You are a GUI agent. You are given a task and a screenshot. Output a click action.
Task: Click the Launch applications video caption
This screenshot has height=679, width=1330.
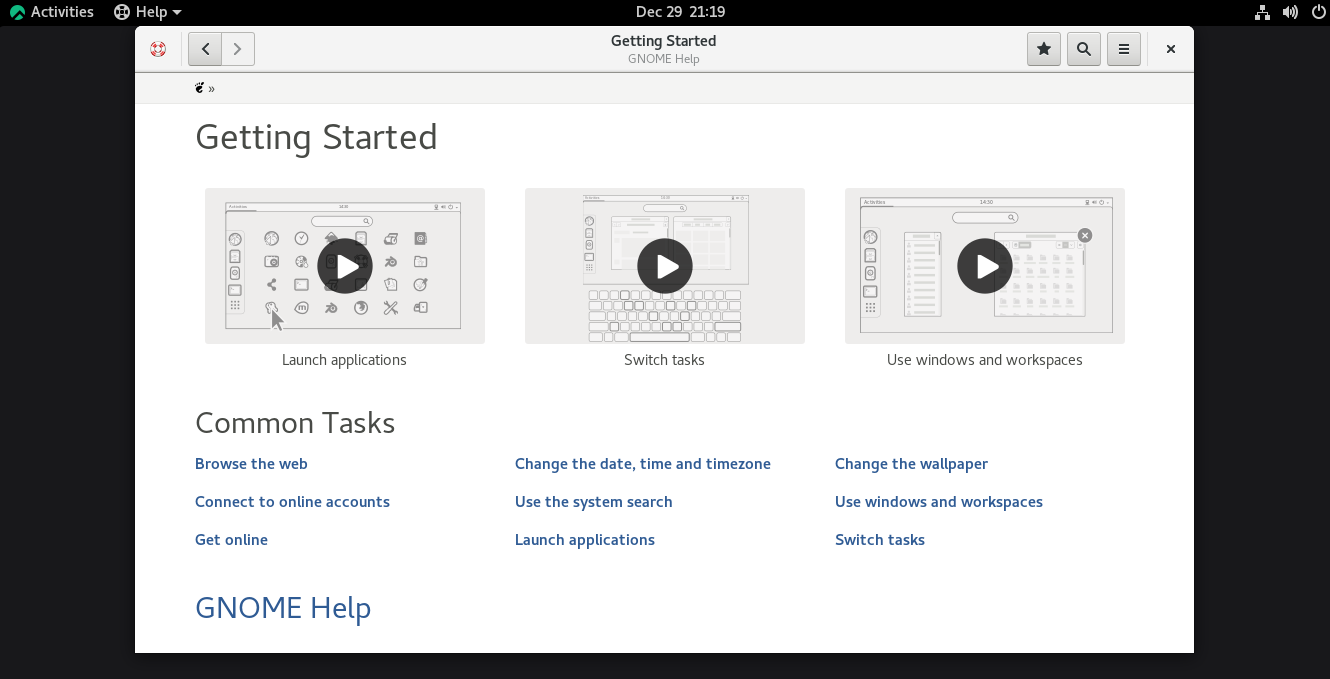click(x=344, y=360)
